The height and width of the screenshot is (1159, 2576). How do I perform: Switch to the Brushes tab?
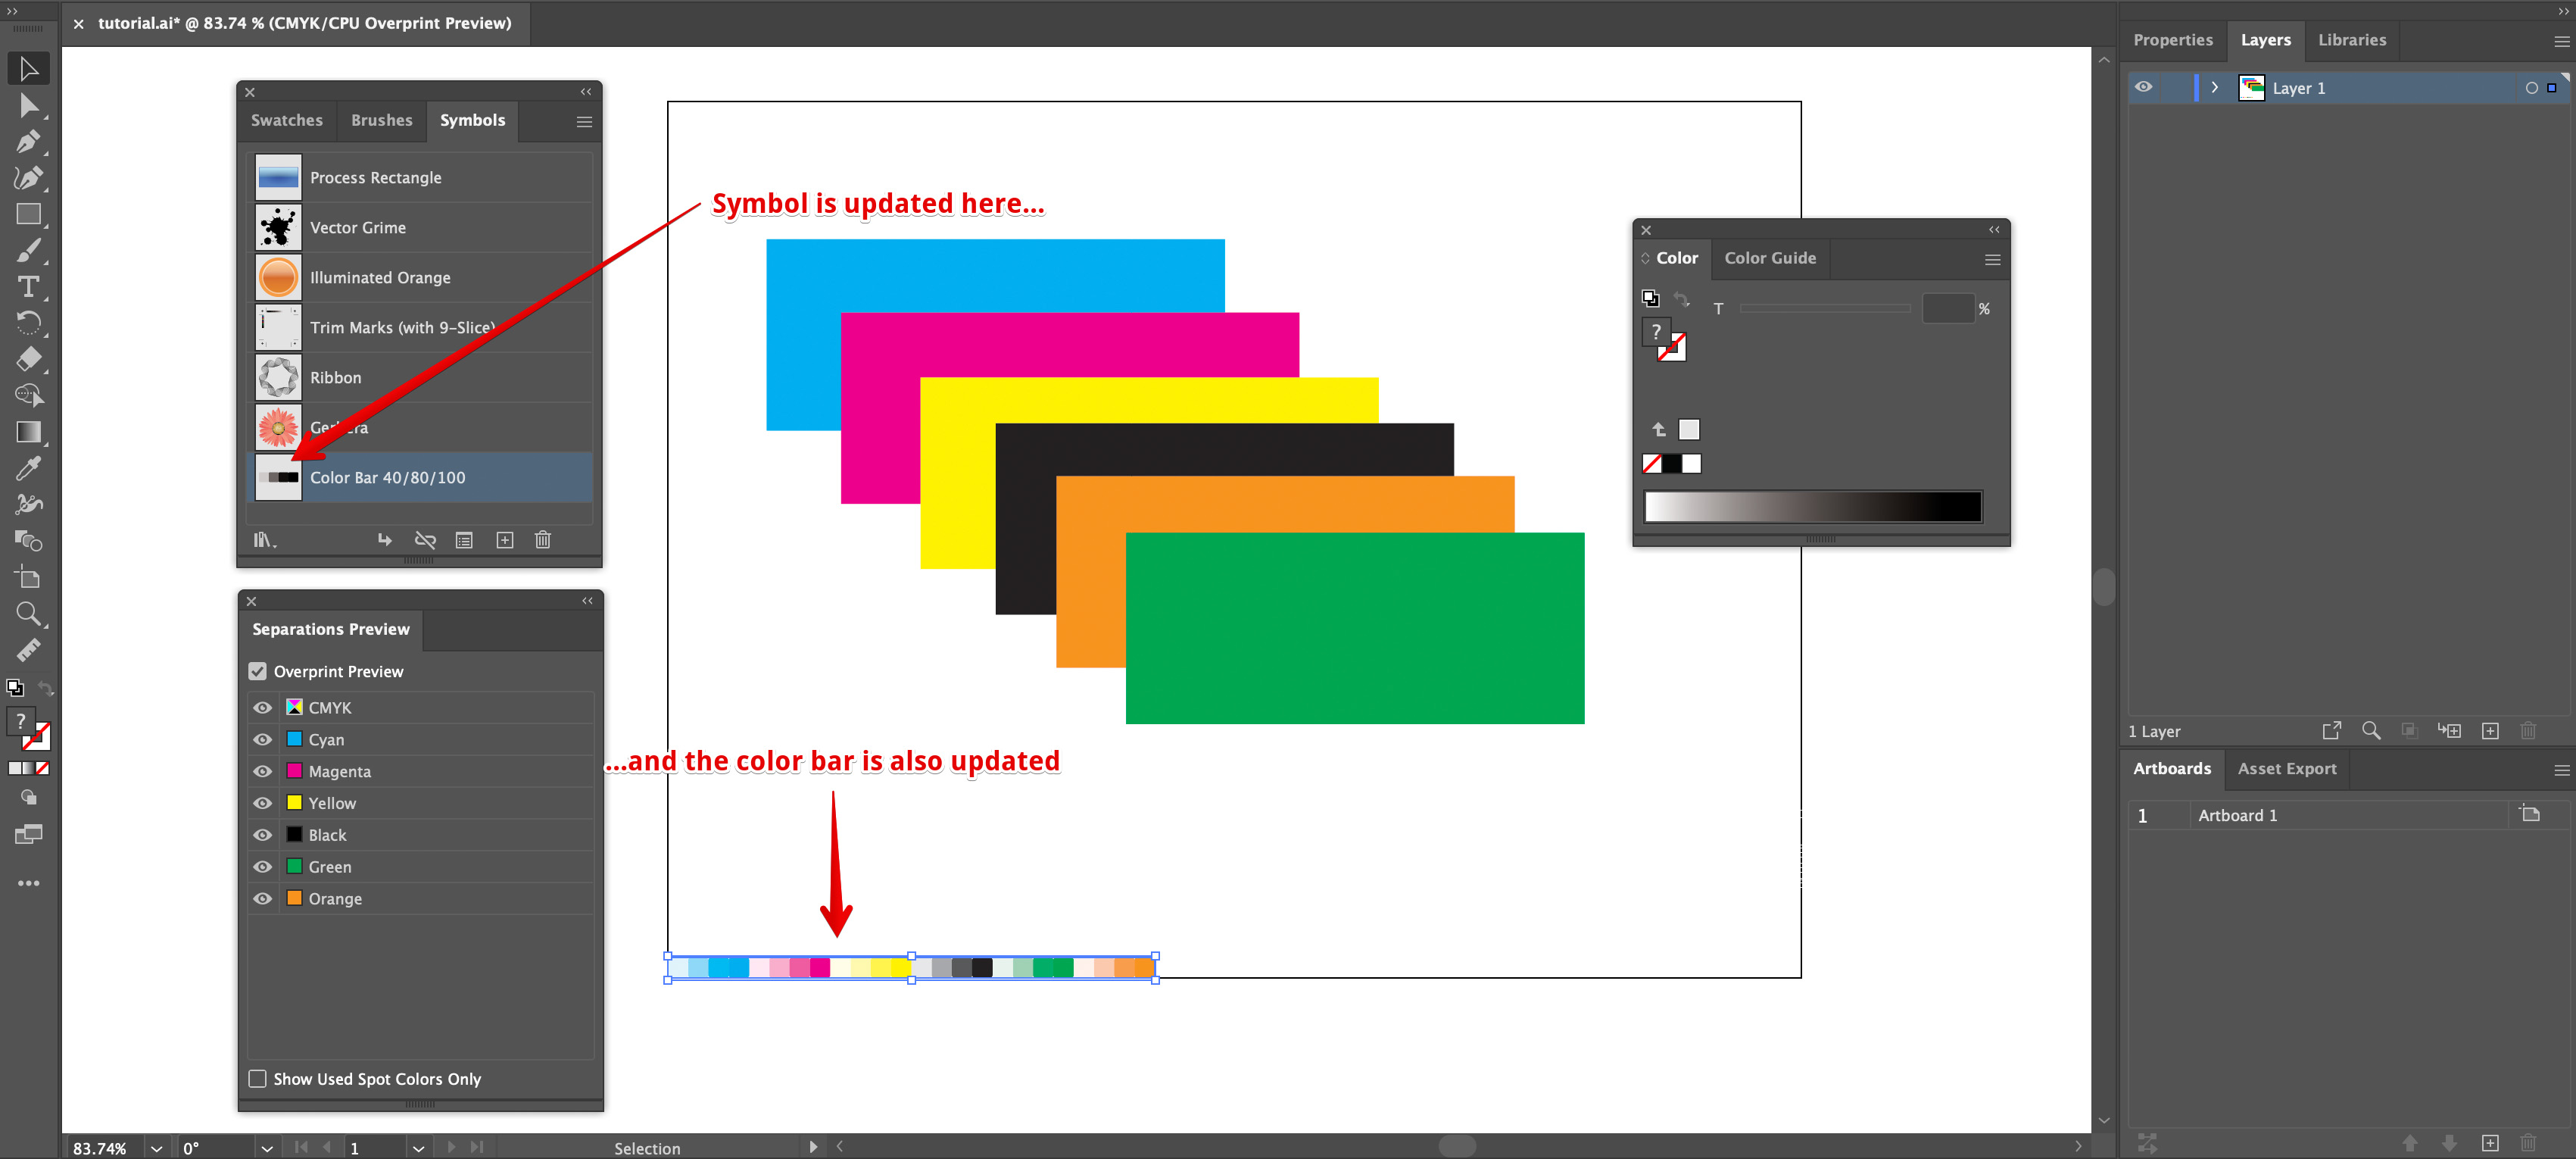pos(381,120)
